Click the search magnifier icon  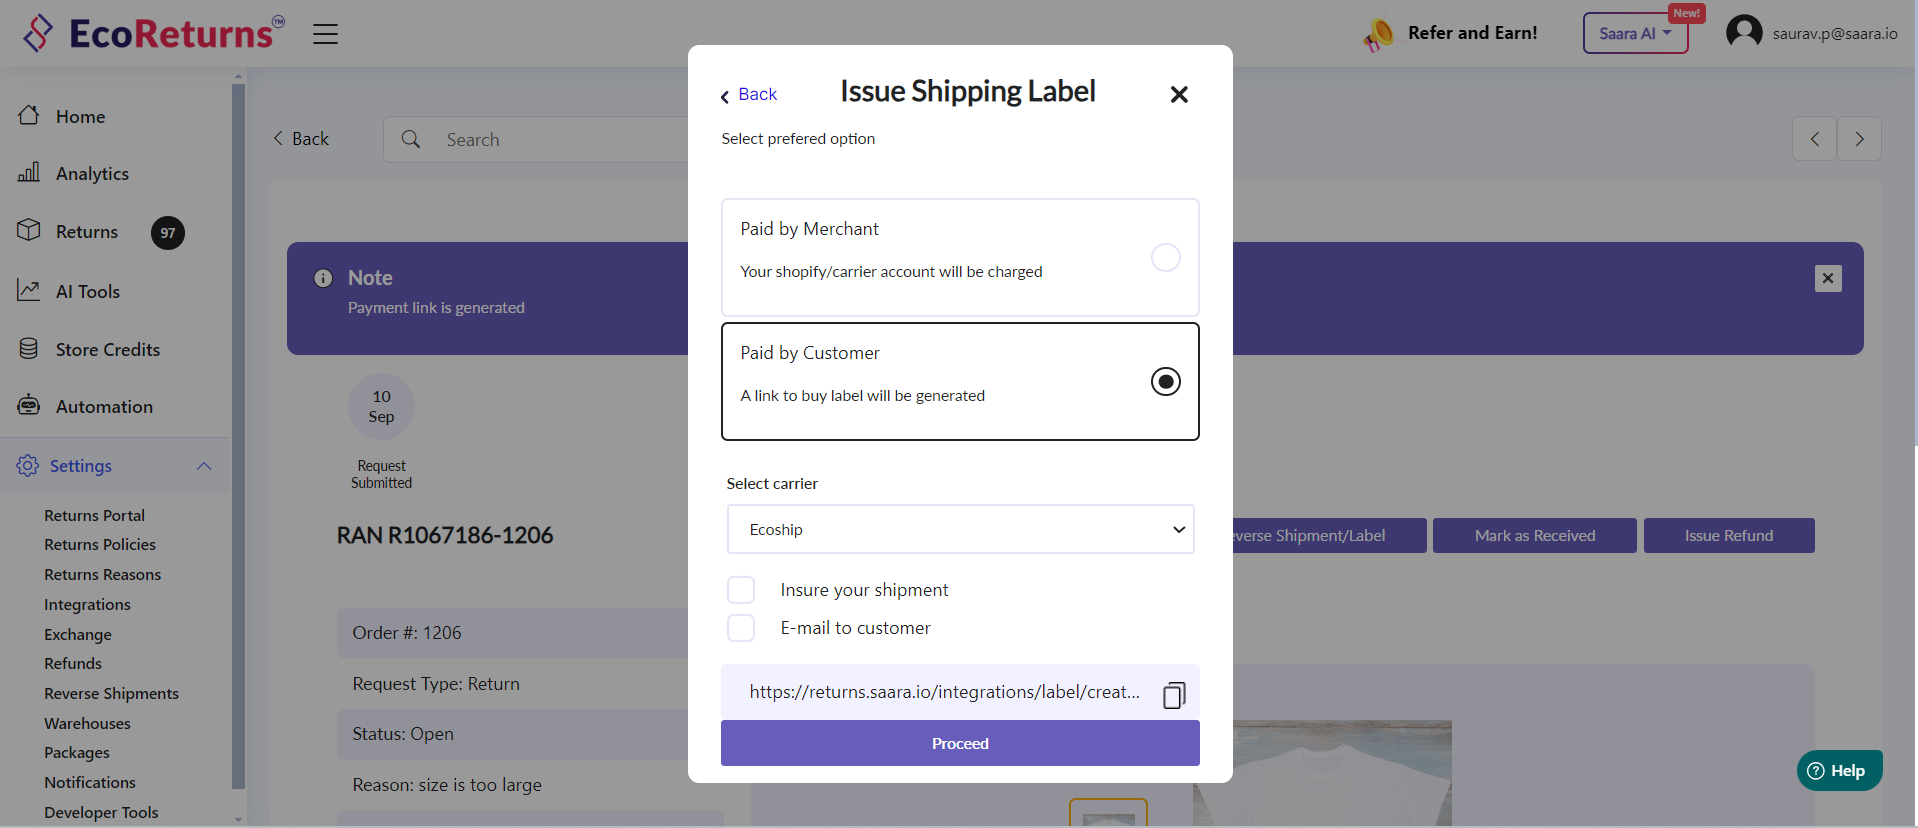tap(411, 139)
